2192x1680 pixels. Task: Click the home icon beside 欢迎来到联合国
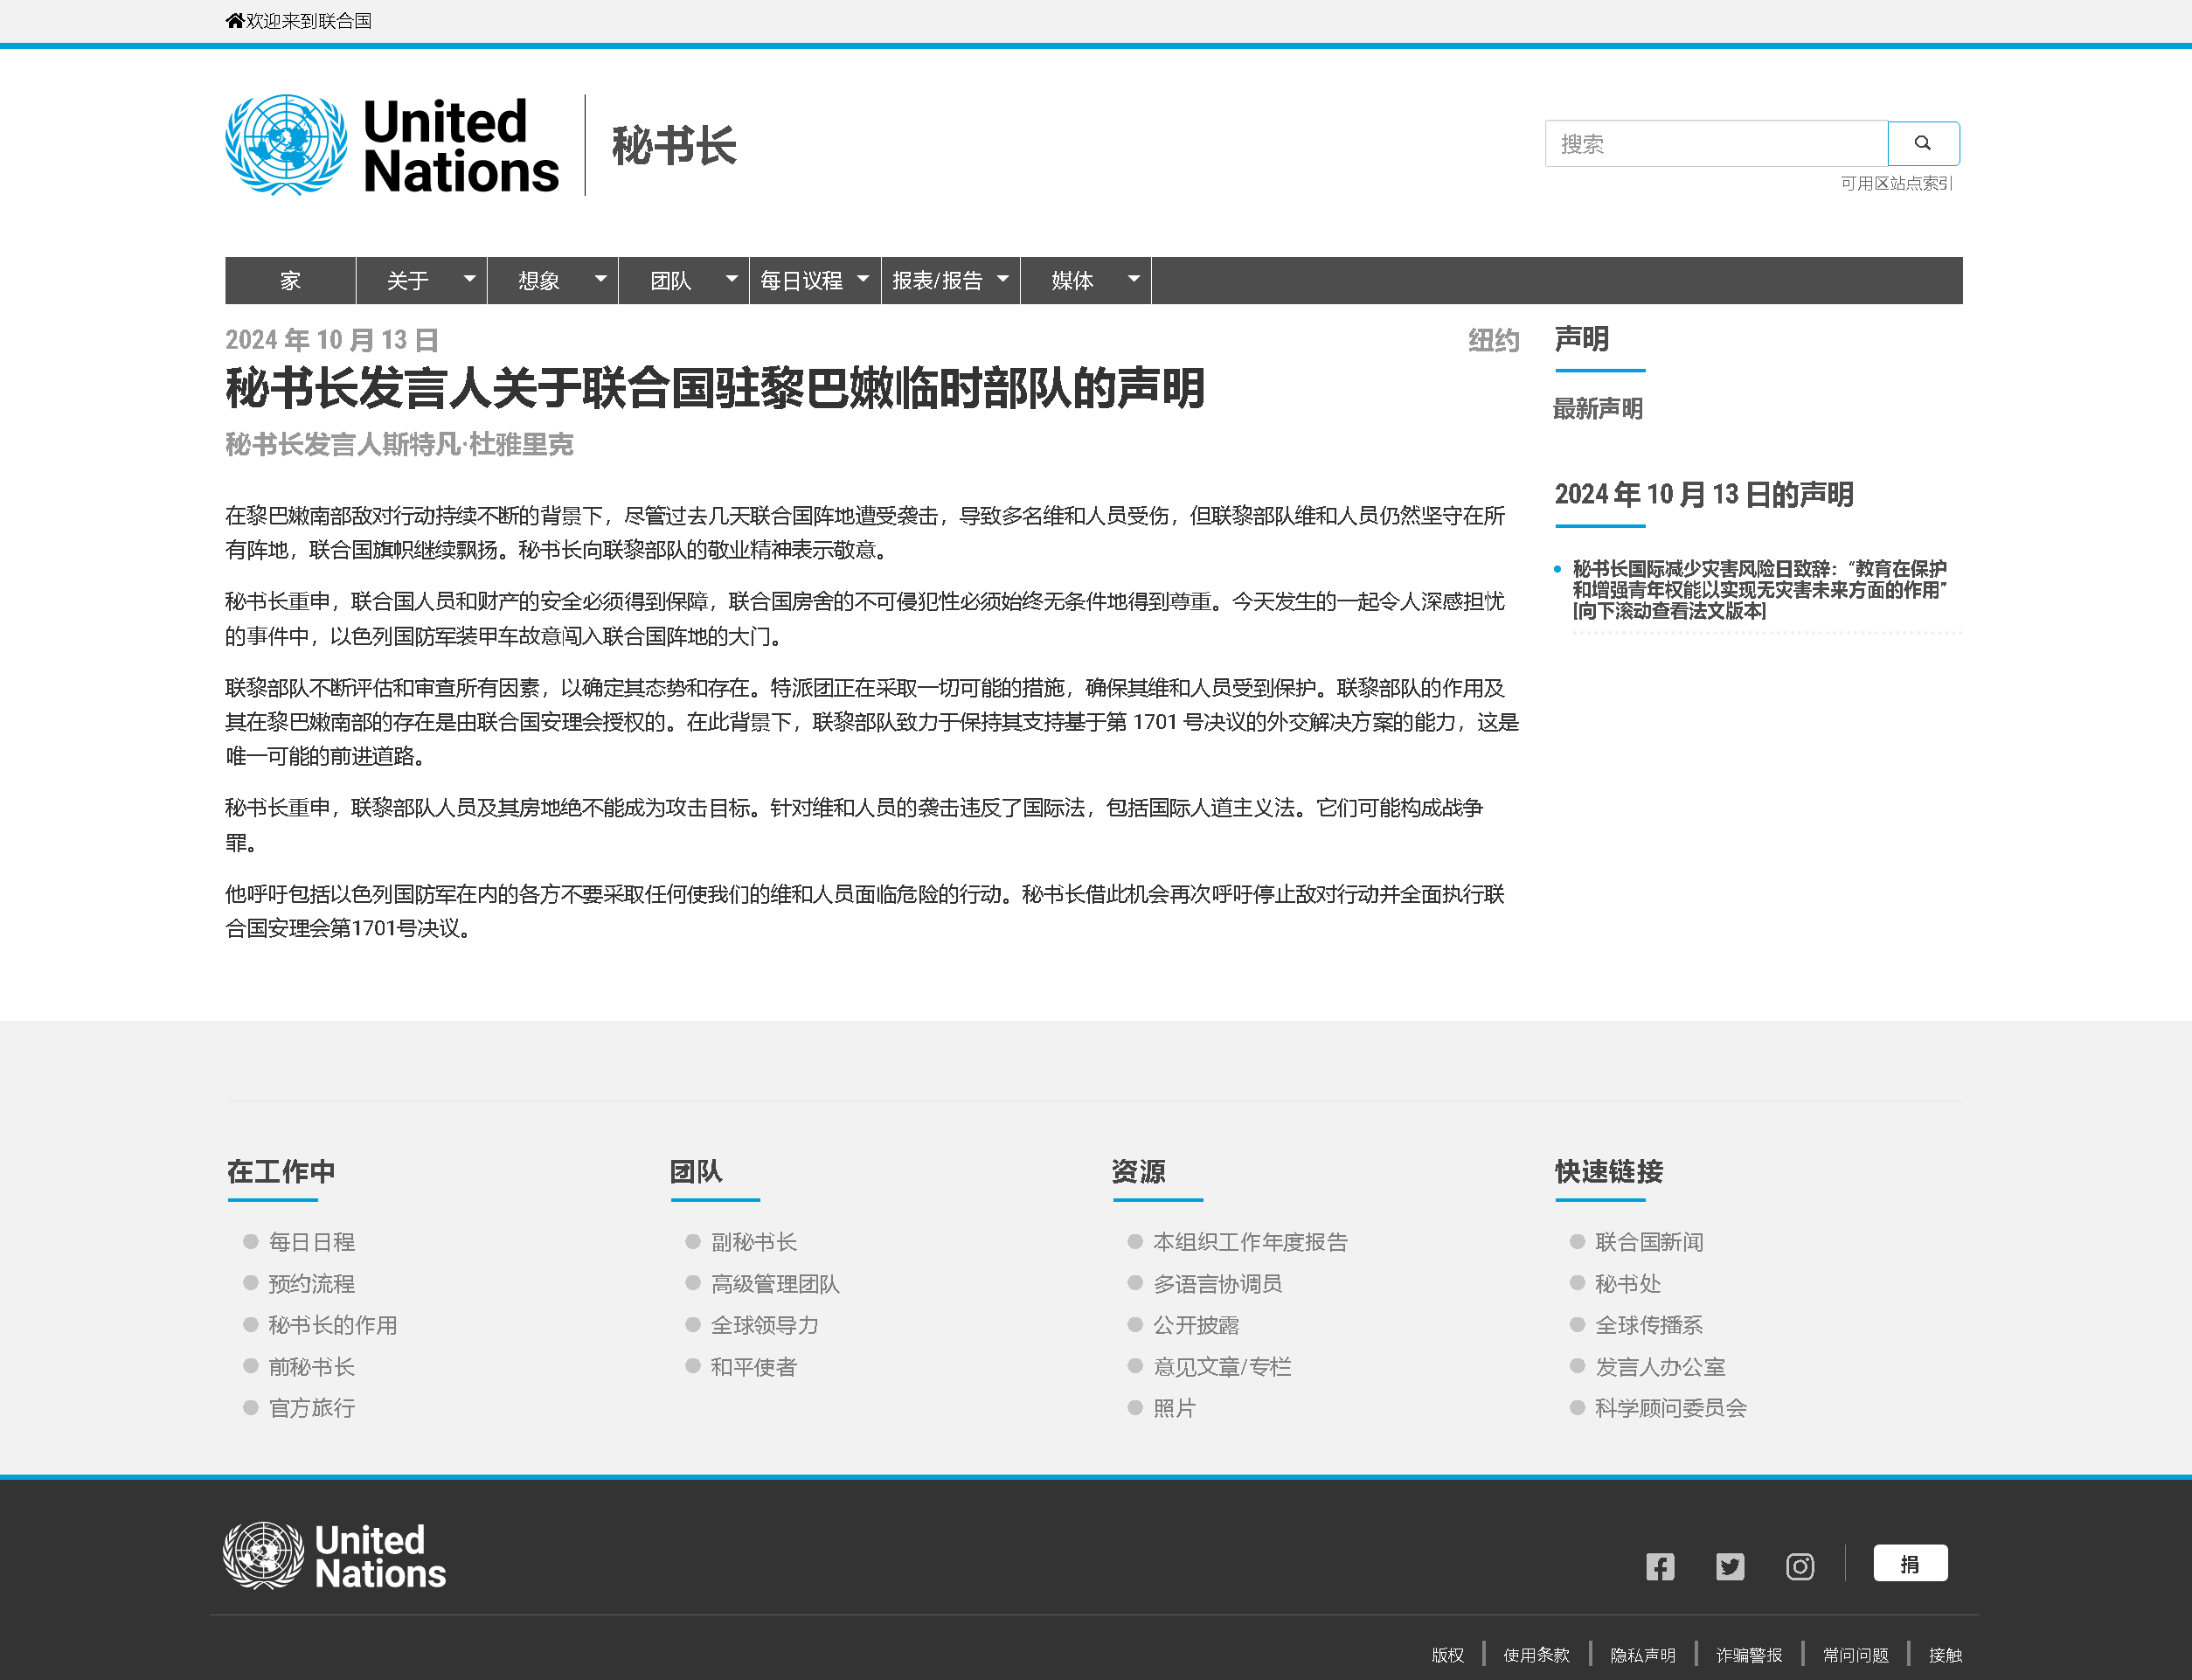click(x=235, y=21)
